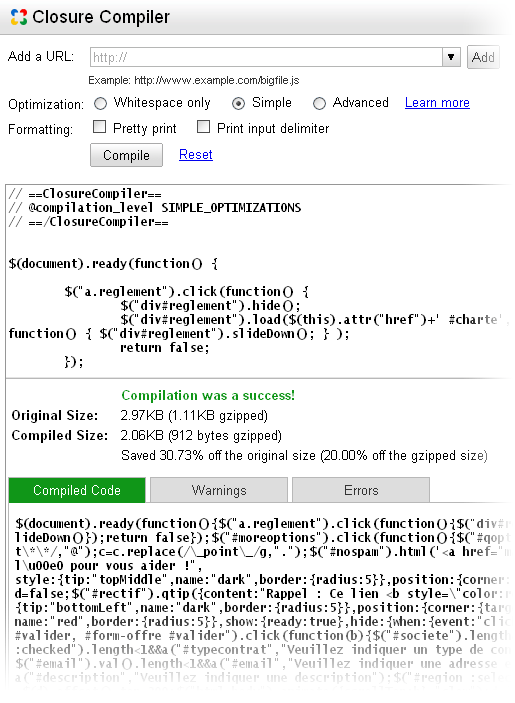Select Whitespace only optimization
The image size is (515, 703).
coord(100,104)
